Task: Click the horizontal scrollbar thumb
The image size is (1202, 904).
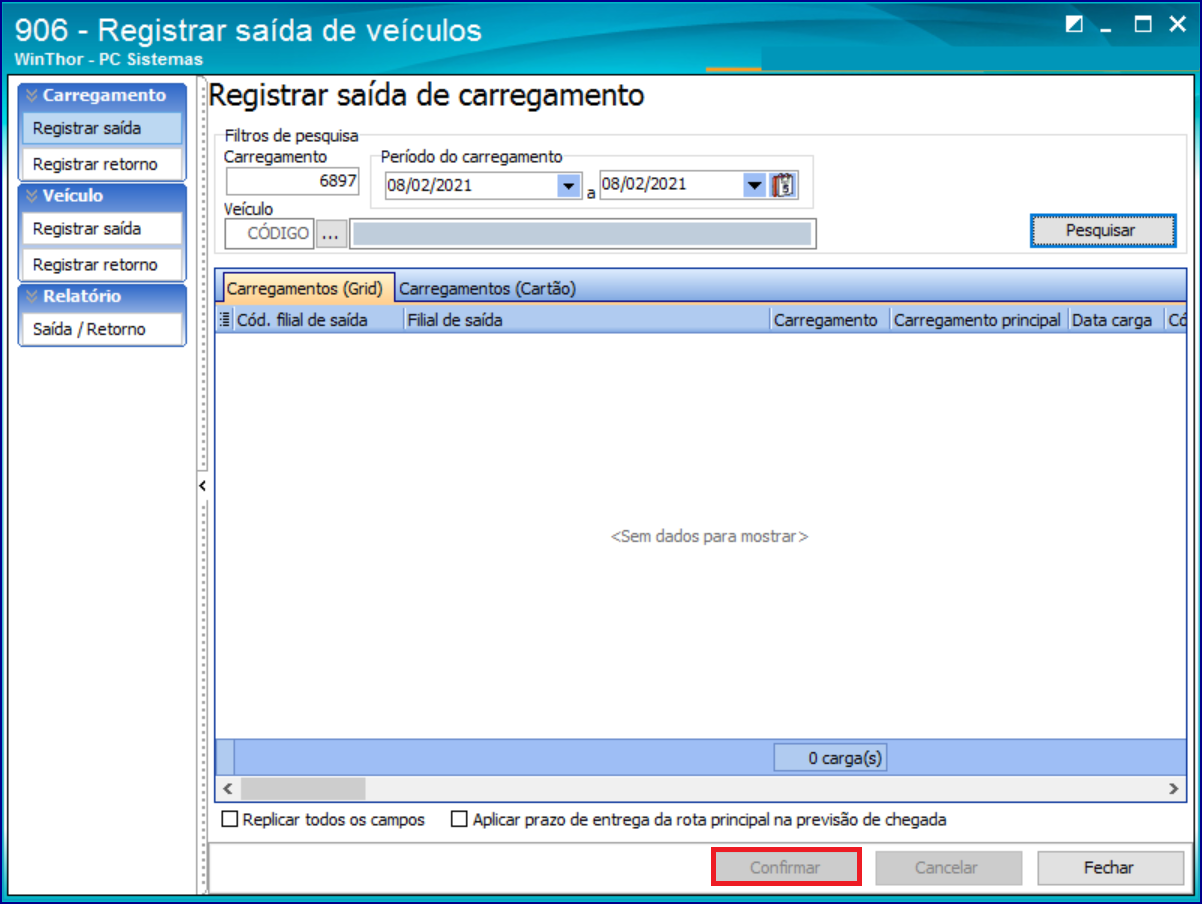Action: [303, 789]
